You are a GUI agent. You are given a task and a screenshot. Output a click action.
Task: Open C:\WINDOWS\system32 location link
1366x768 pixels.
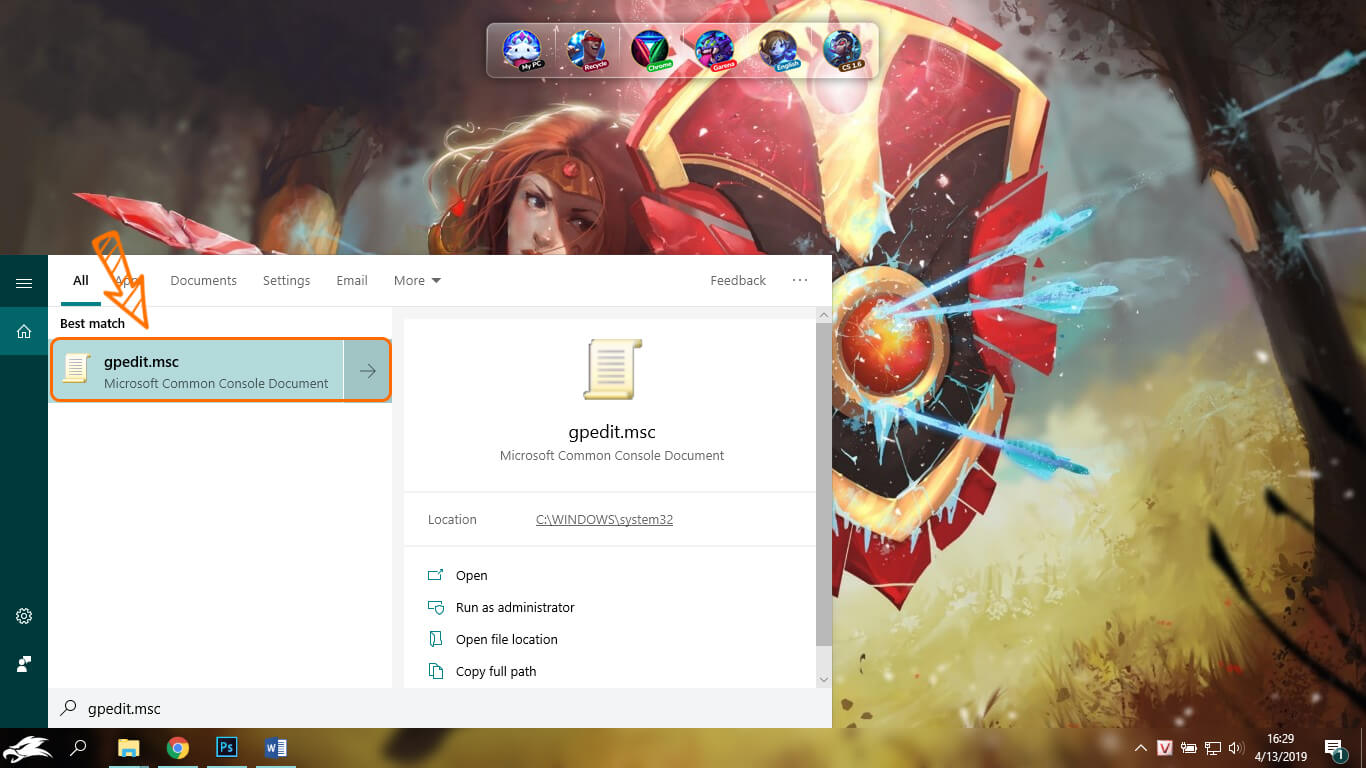pos(604,520)
